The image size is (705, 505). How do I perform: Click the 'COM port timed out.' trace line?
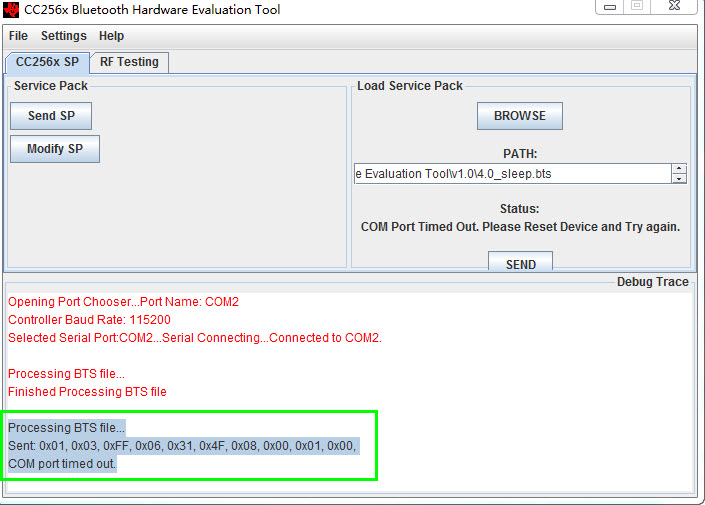click(x=62, y=464)
